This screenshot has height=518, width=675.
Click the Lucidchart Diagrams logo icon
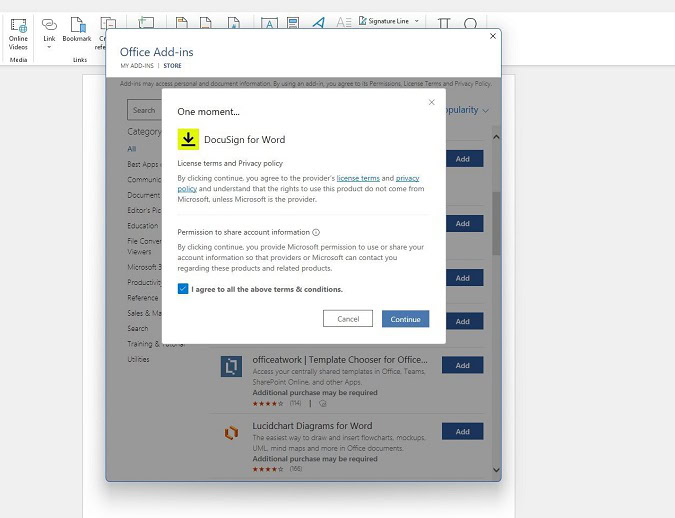[x=231, y=432]
